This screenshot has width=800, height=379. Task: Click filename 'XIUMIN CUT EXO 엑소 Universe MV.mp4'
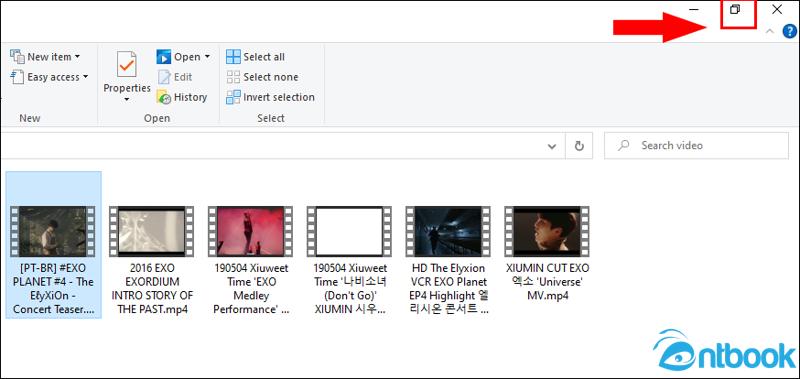pyautogui.click(x=547, y=282)
